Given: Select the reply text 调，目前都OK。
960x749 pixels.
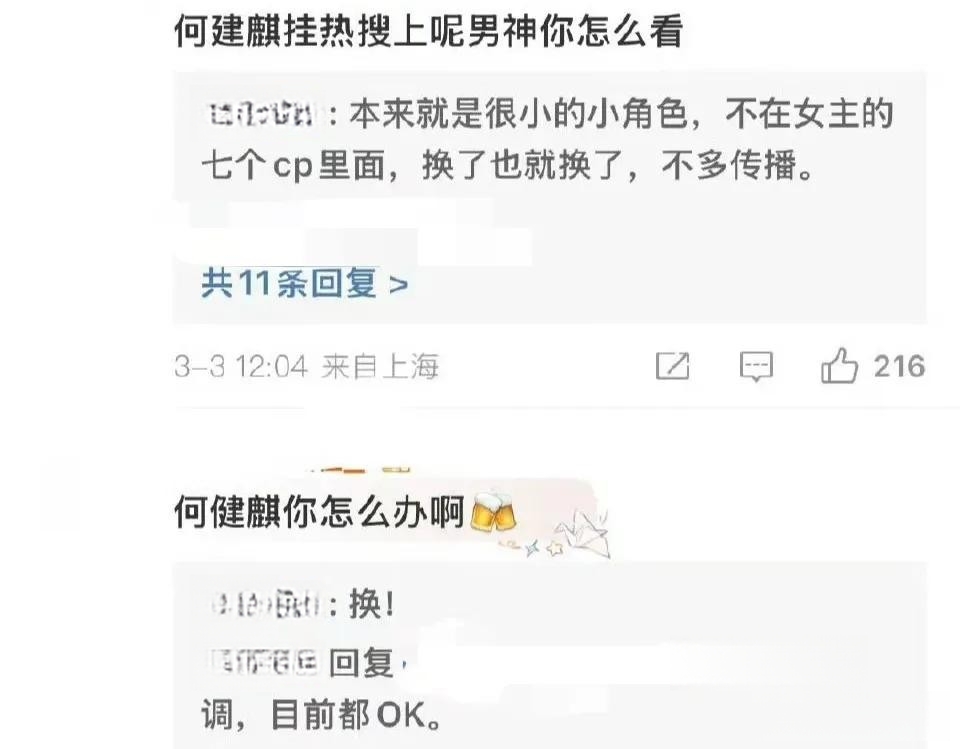Looking at the screenshot, I should (321, 714).
